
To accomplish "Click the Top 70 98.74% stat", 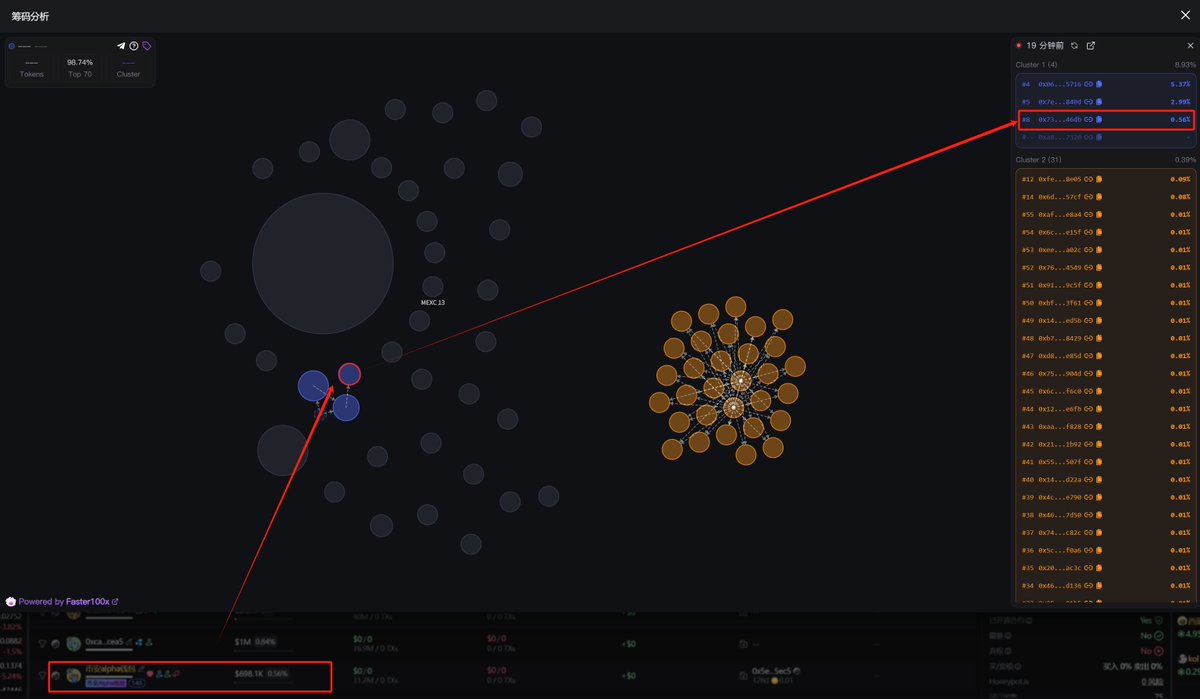I will coord(80,68).
